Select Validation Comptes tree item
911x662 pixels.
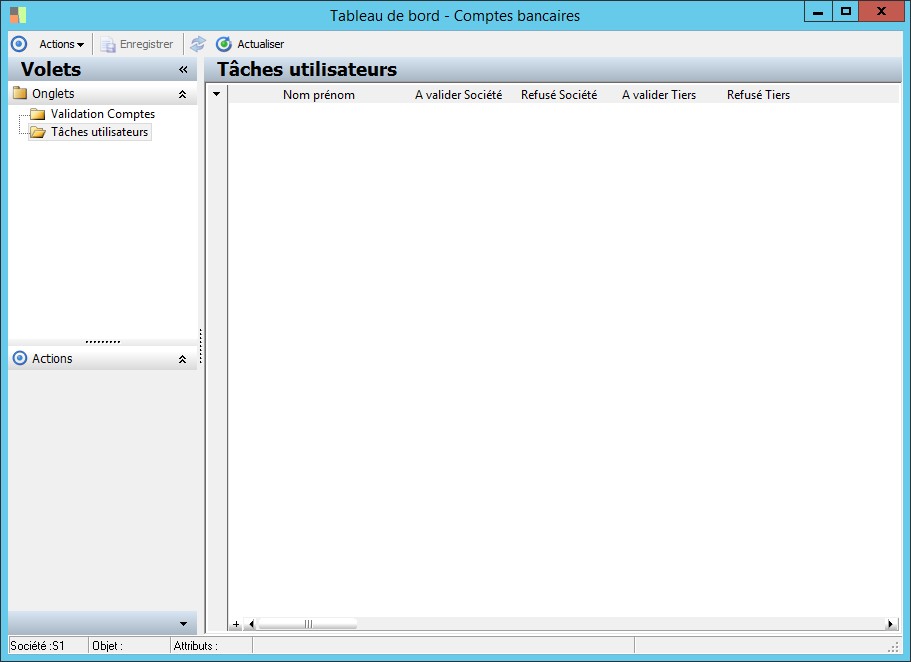point(103,114)
